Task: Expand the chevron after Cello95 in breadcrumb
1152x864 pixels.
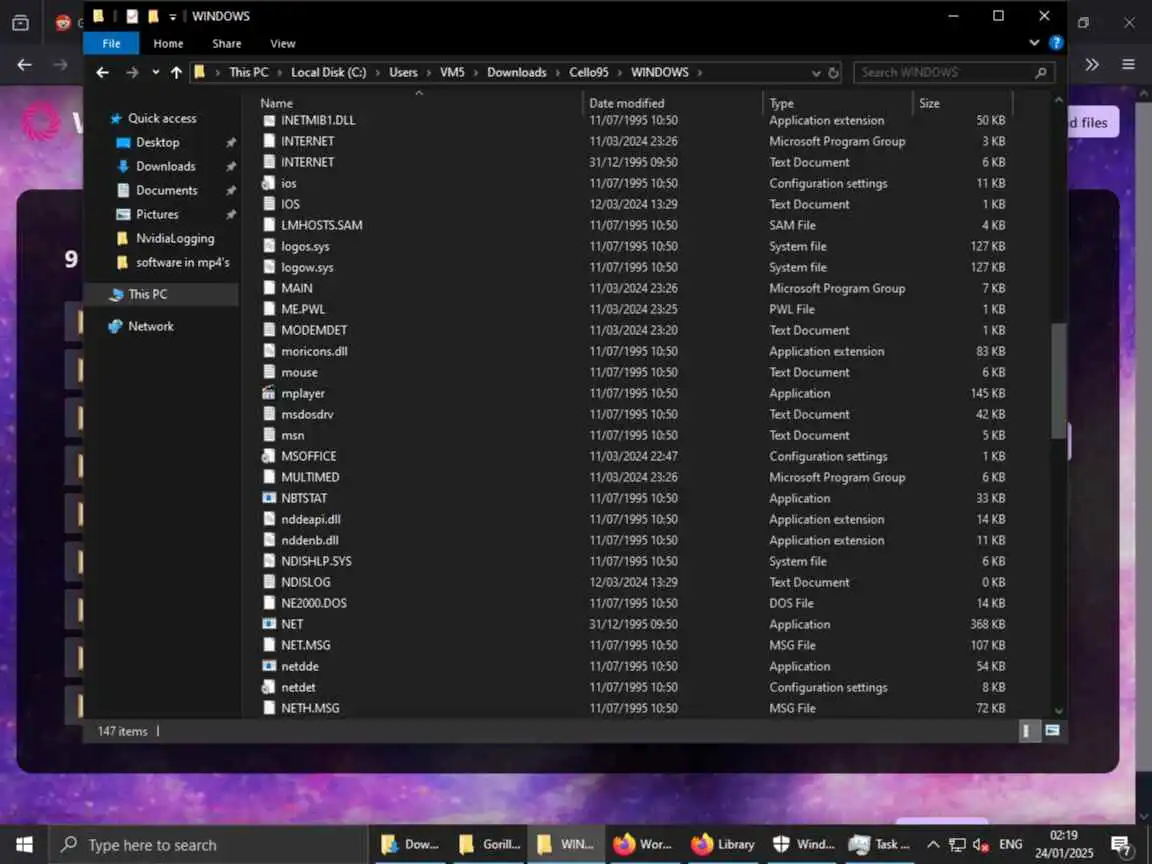Action: click(620, 72)
